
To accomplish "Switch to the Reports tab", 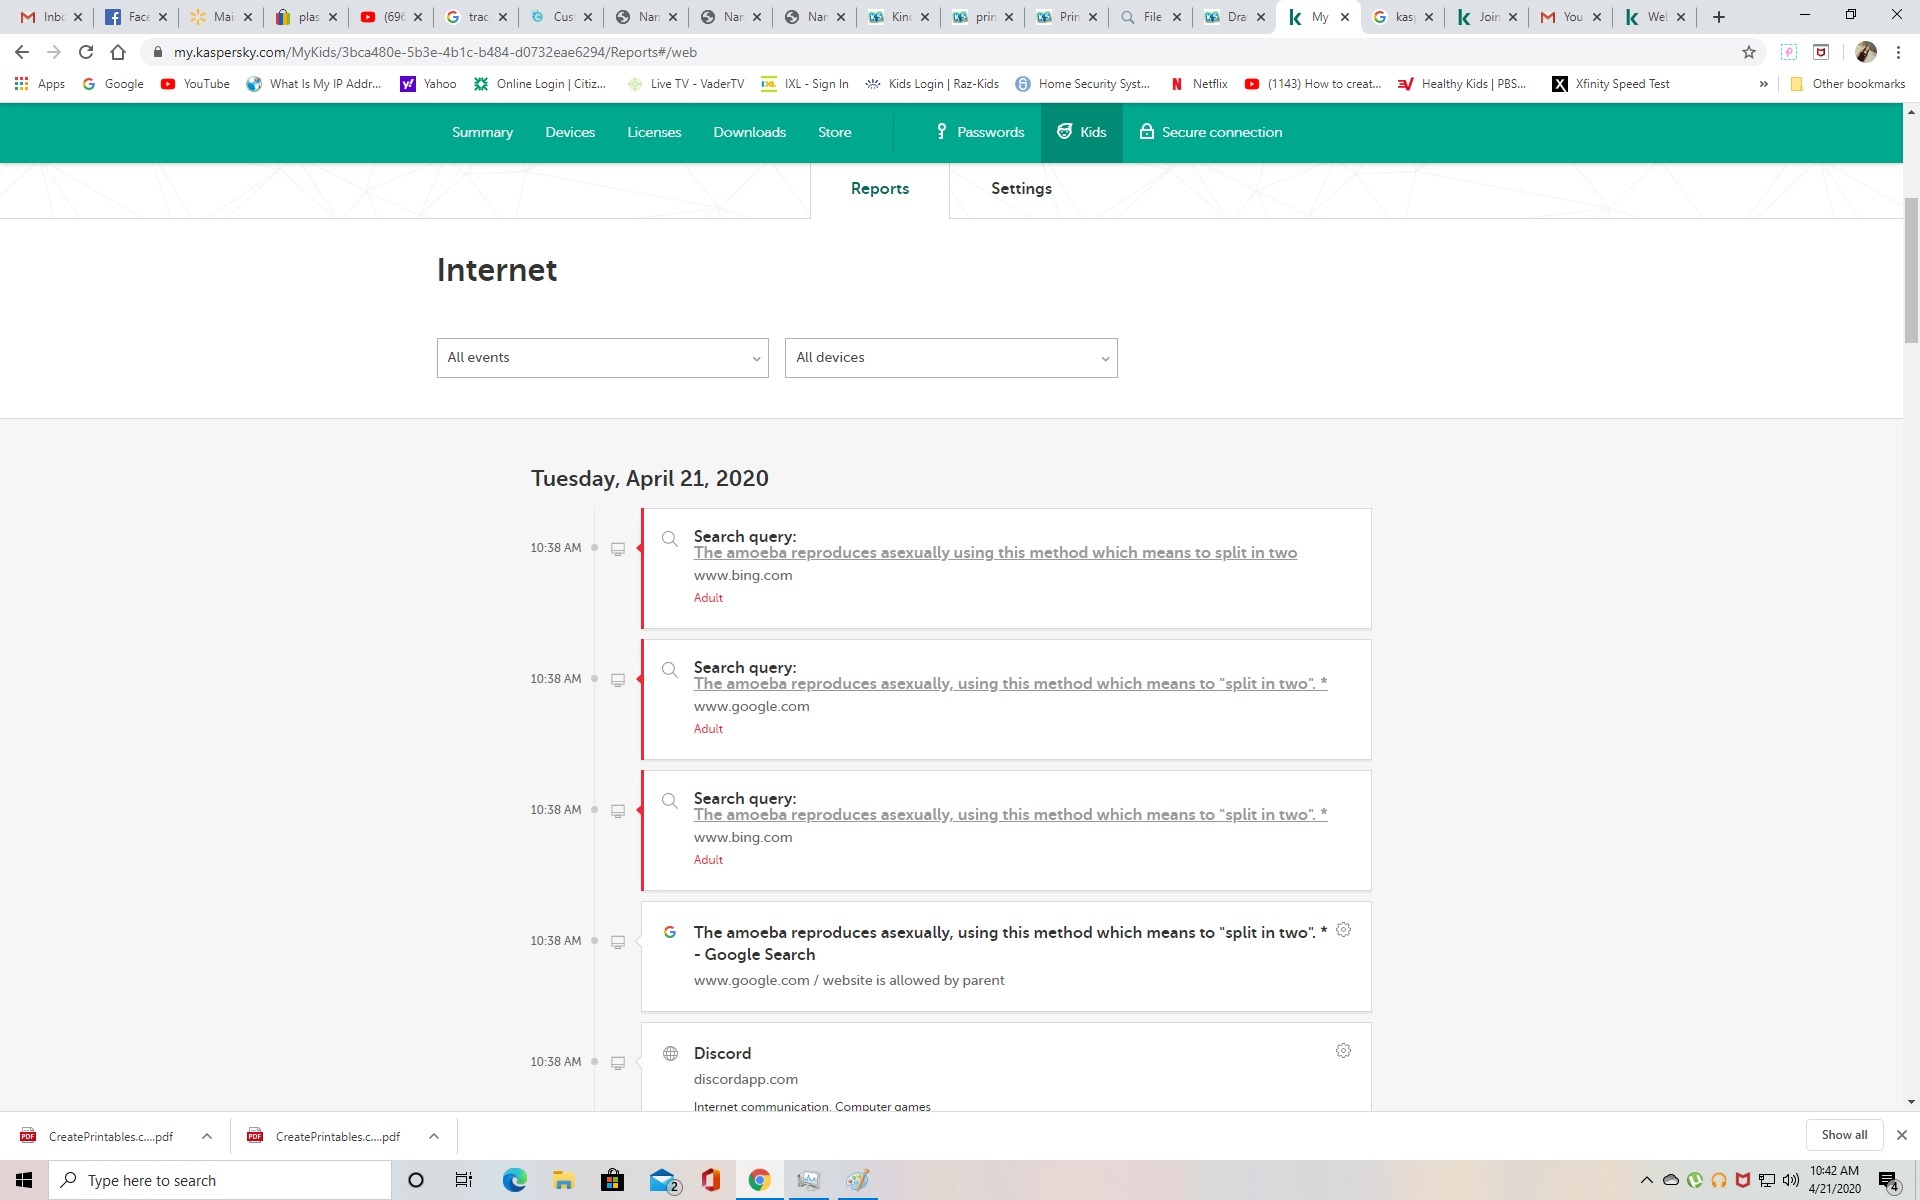I will (x=880, y=189).
